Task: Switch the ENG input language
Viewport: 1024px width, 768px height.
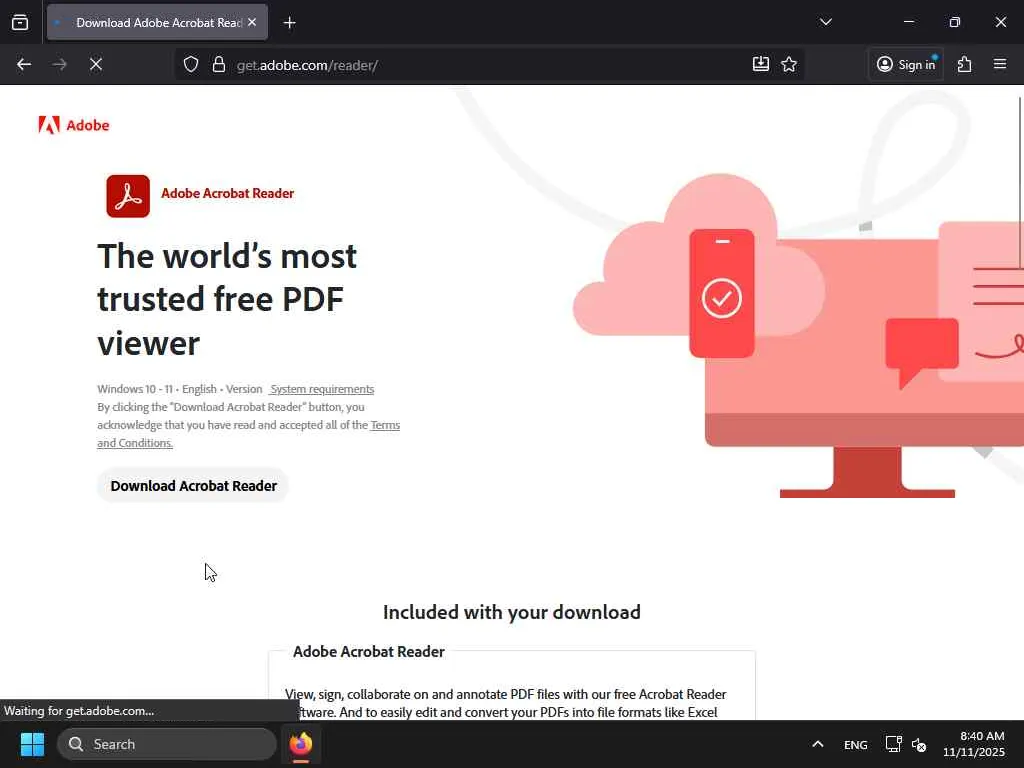Action: click(x=856, y=744)
